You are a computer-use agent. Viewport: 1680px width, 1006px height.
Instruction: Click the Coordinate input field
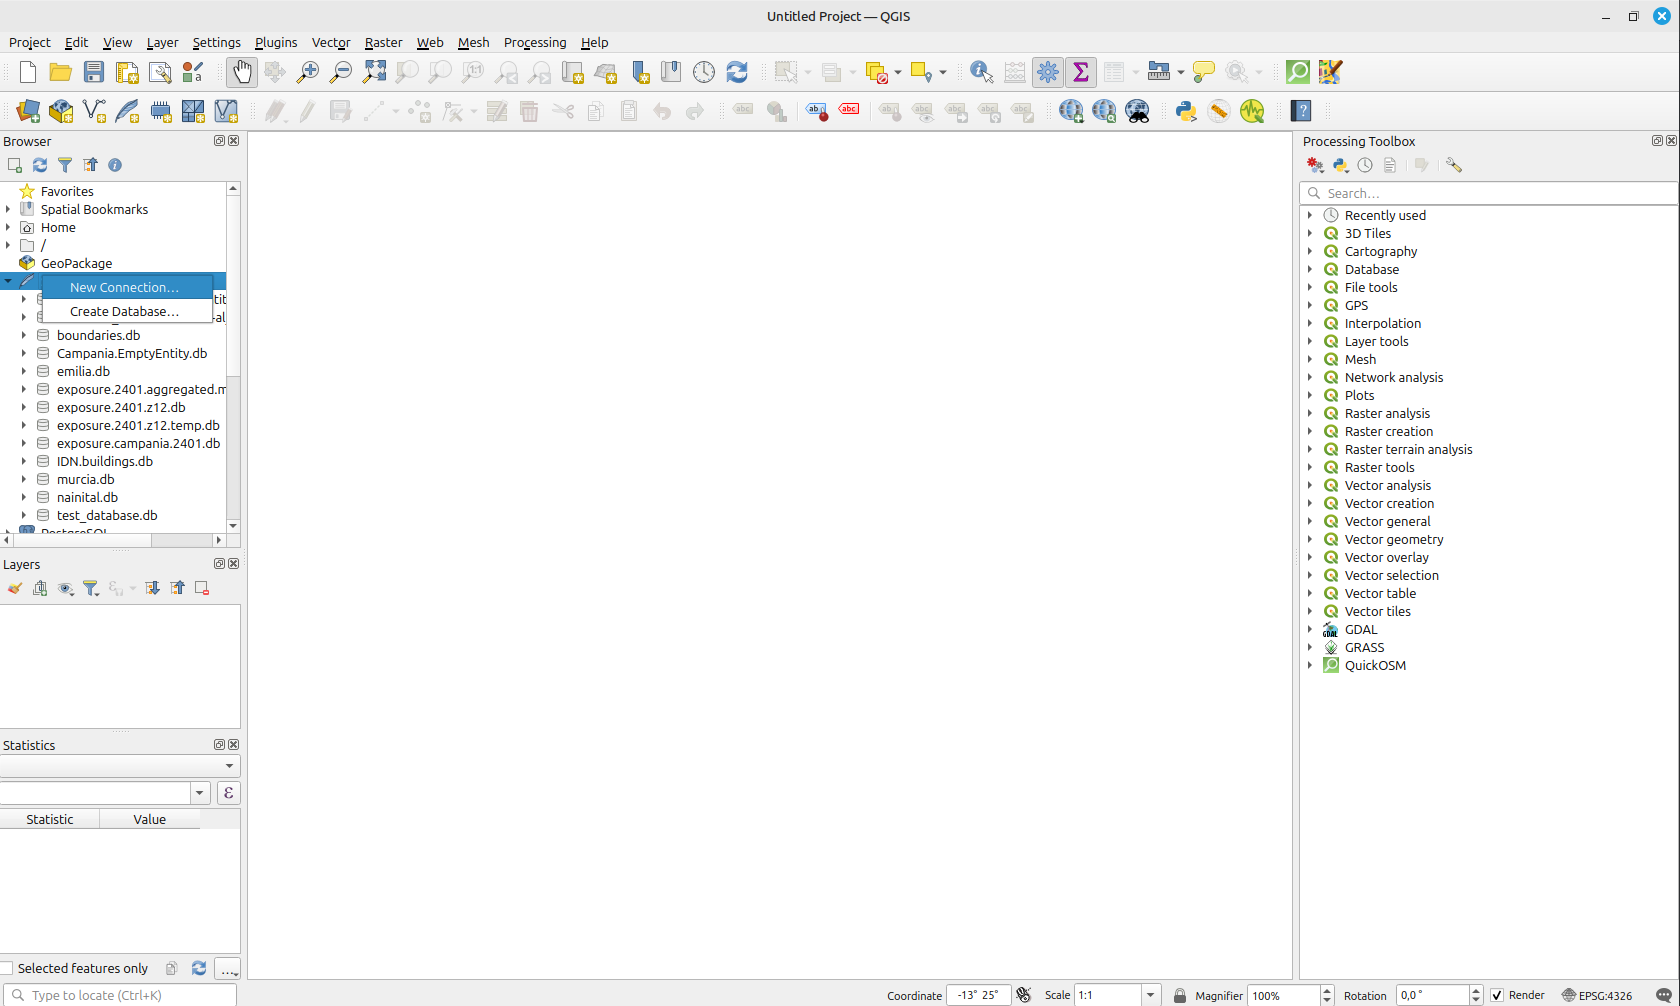pos(978,995)
